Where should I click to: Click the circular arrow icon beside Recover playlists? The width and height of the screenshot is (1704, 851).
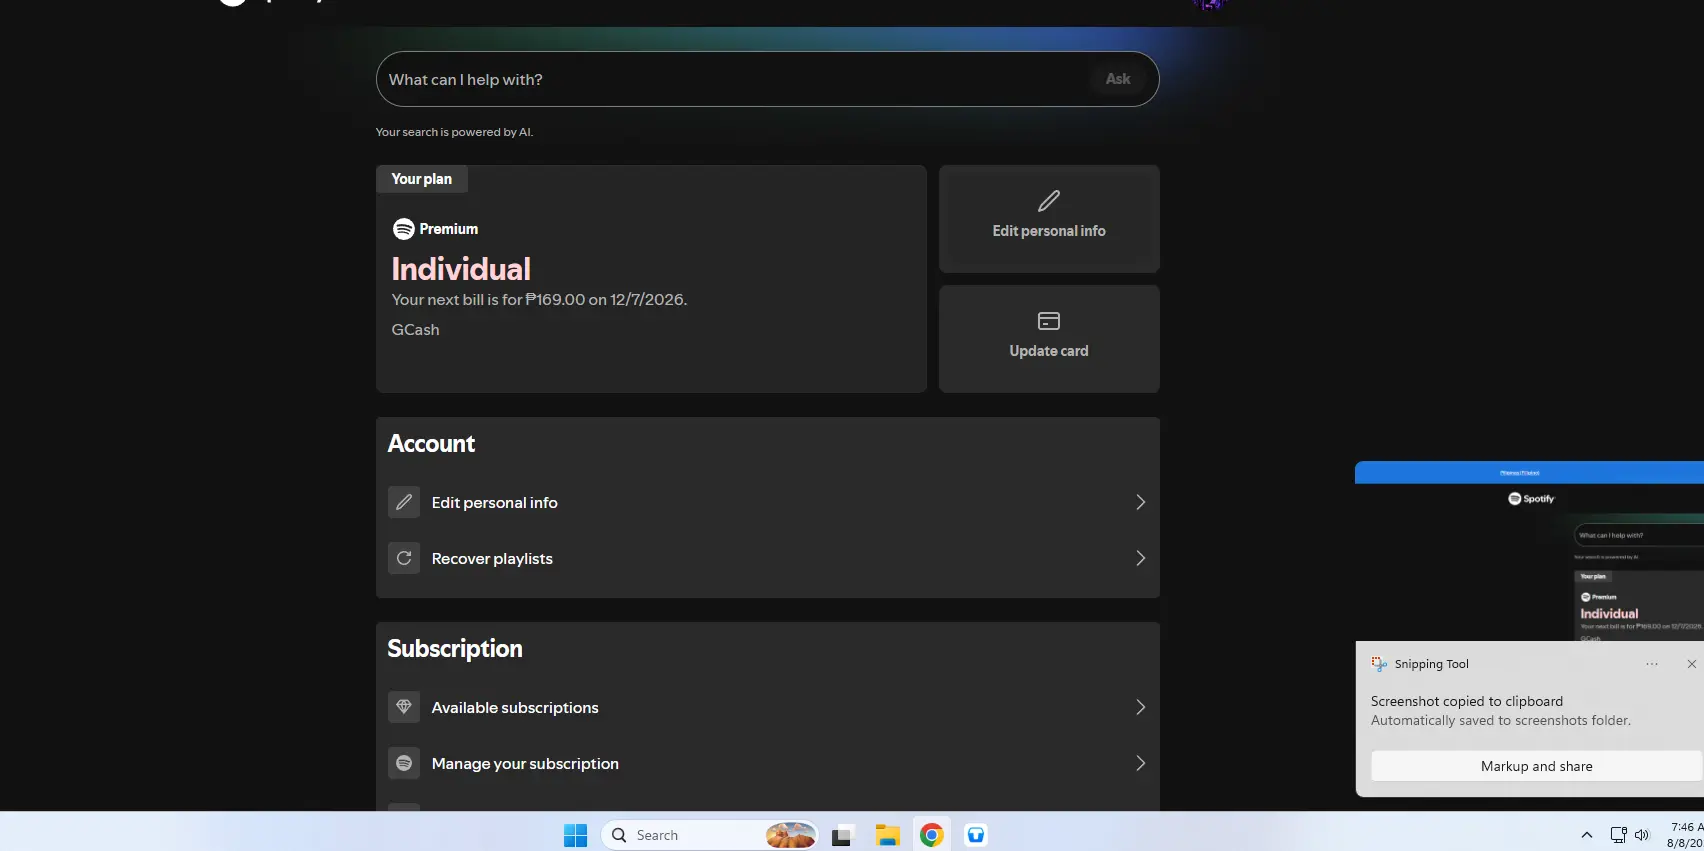404,558
